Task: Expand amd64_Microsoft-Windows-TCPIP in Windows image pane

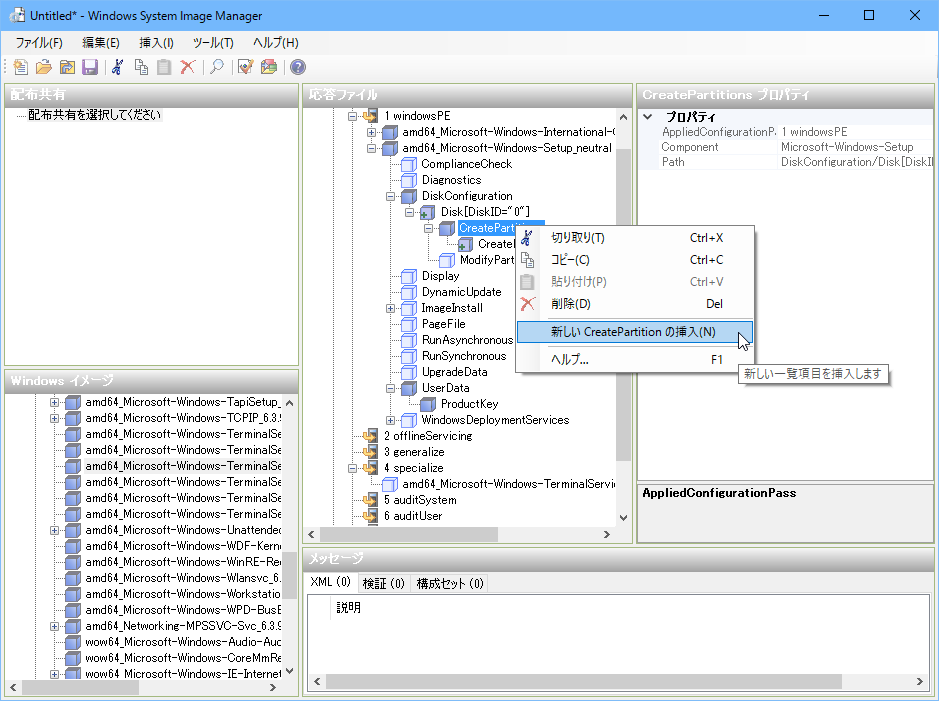Action: click(54, 418)
